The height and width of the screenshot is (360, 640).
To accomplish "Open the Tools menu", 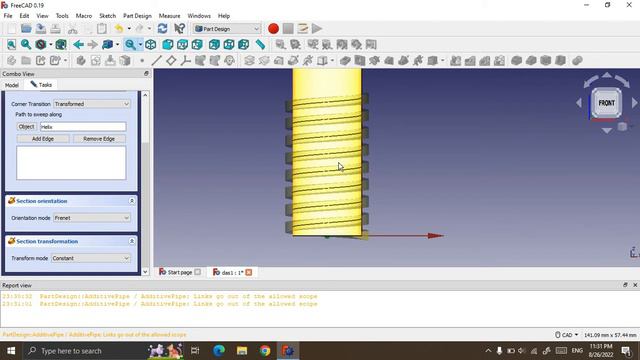I will click(62, 16).
